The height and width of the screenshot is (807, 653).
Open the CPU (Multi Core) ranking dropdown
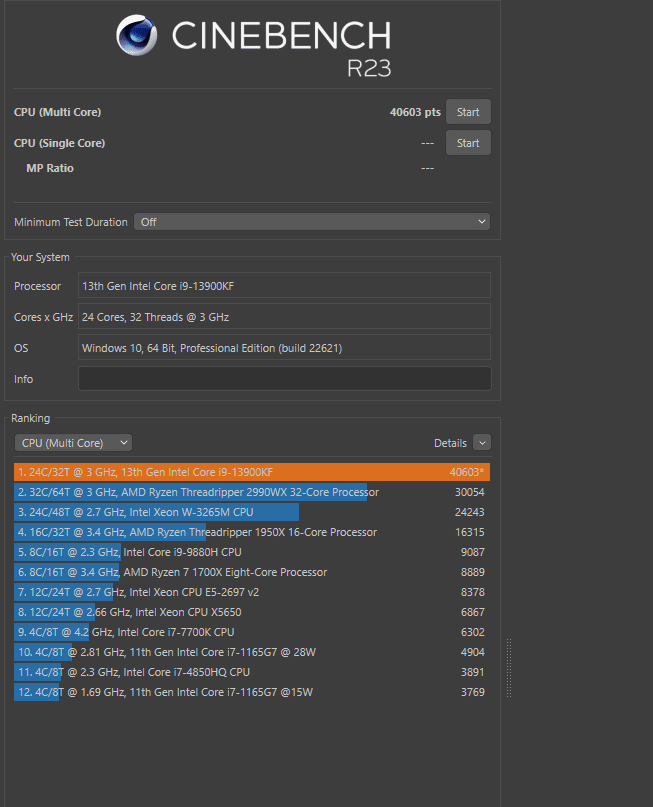pos(73,443)
